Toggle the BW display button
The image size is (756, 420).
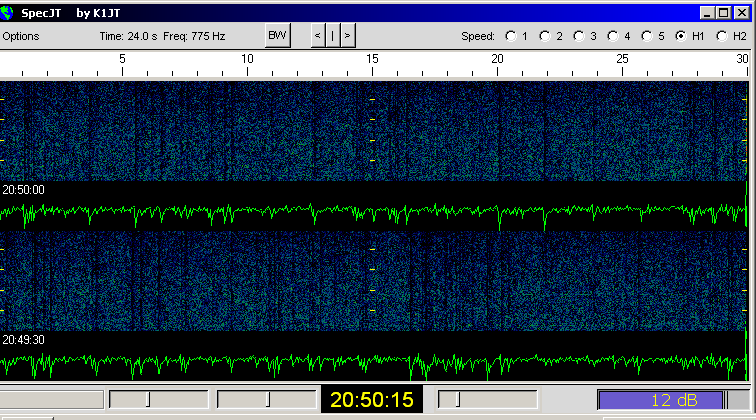tap(277, 35)
